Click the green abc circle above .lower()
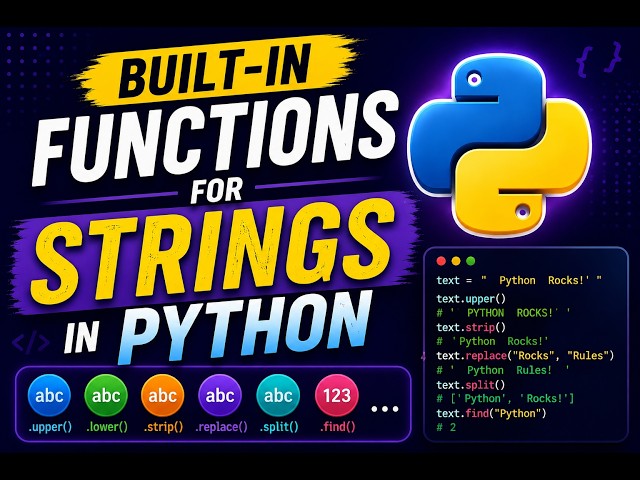 106,396
